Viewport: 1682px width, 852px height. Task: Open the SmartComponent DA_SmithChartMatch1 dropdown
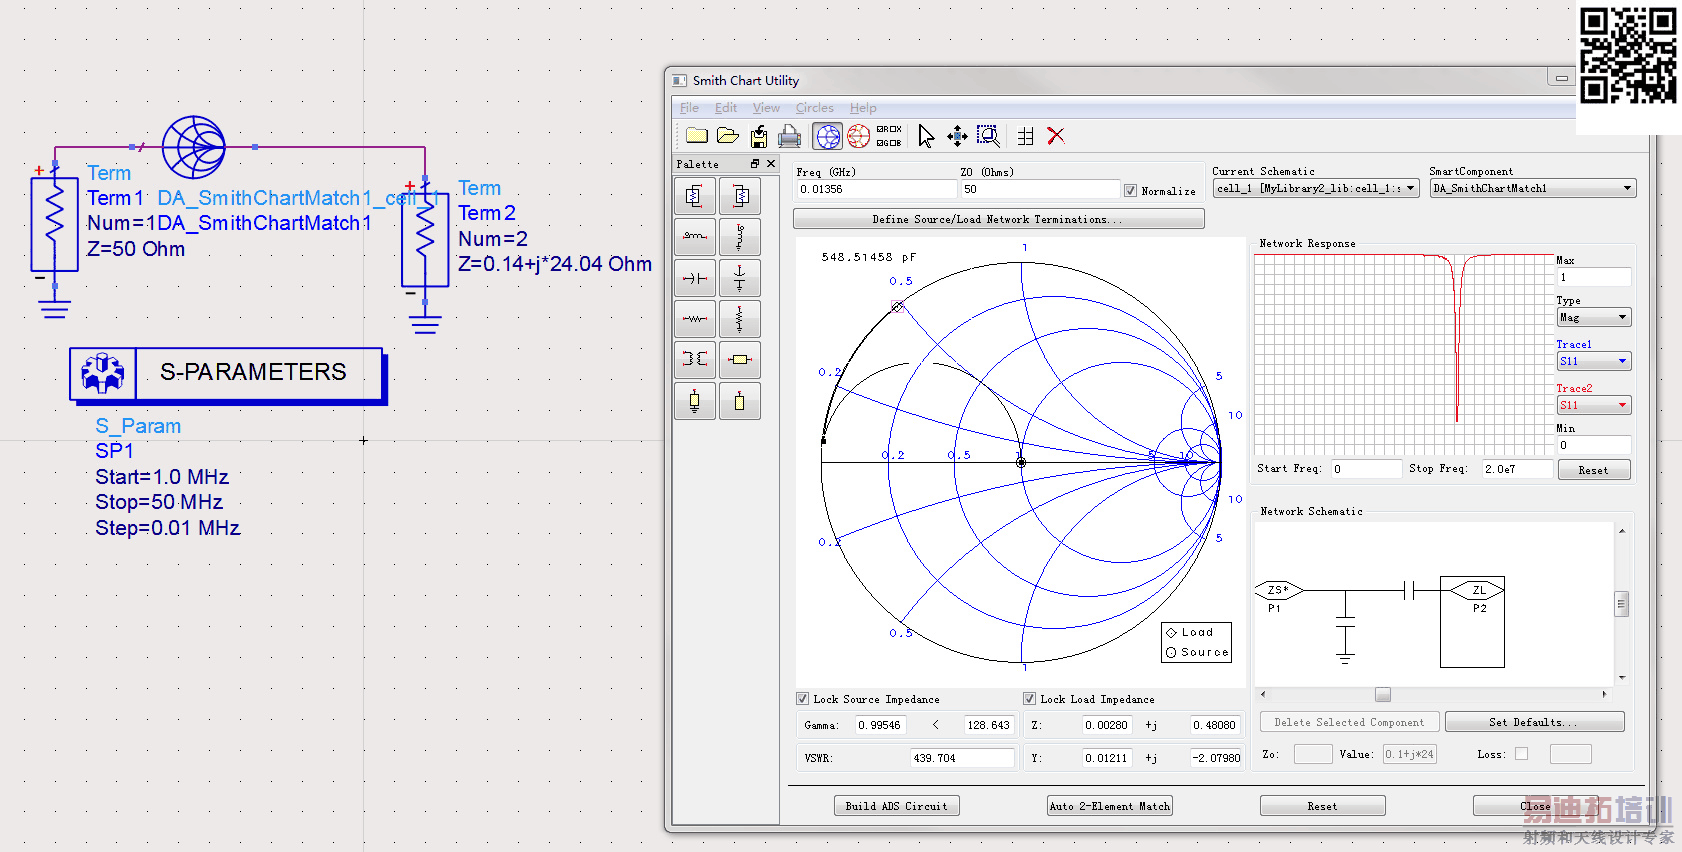point(1532,188)
